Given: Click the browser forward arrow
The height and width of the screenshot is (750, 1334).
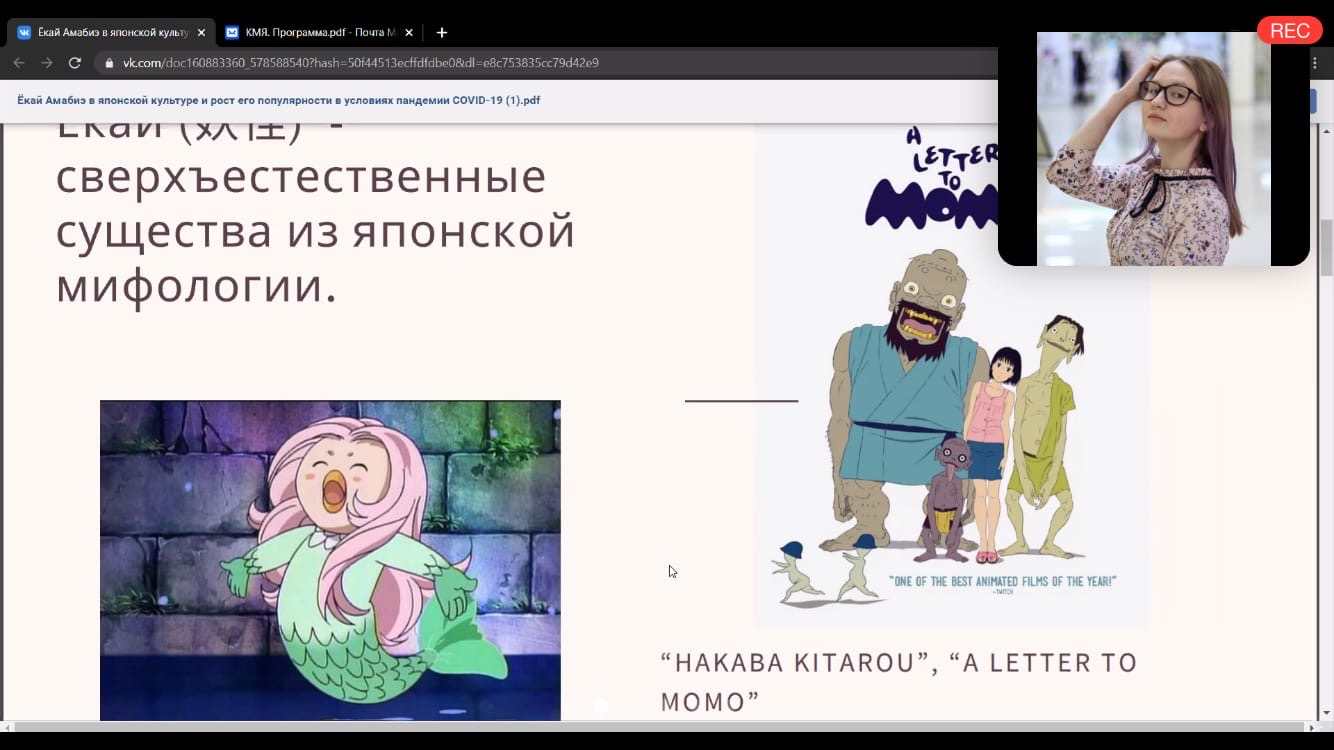Looking at the screenshot, I should [46, 63].
